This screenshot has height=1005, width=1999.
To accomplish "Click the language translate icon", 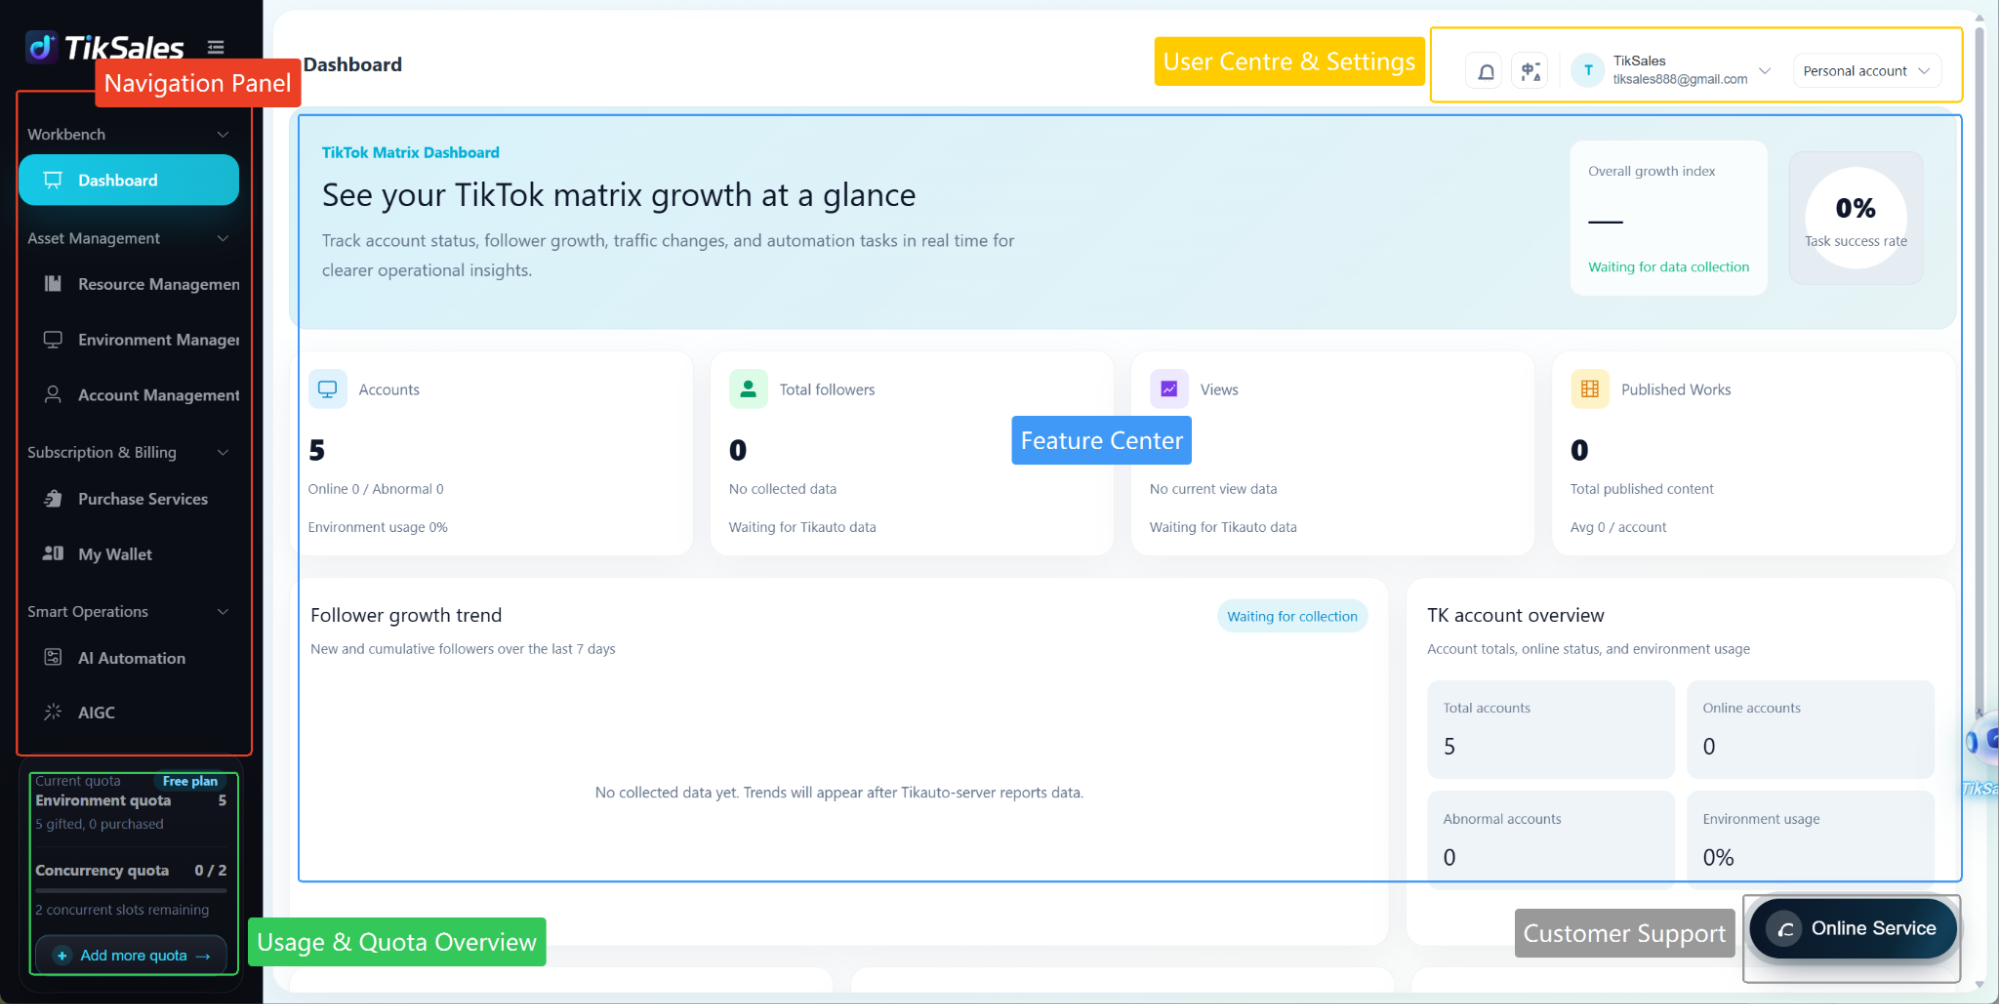I will tap(1530, 71).
